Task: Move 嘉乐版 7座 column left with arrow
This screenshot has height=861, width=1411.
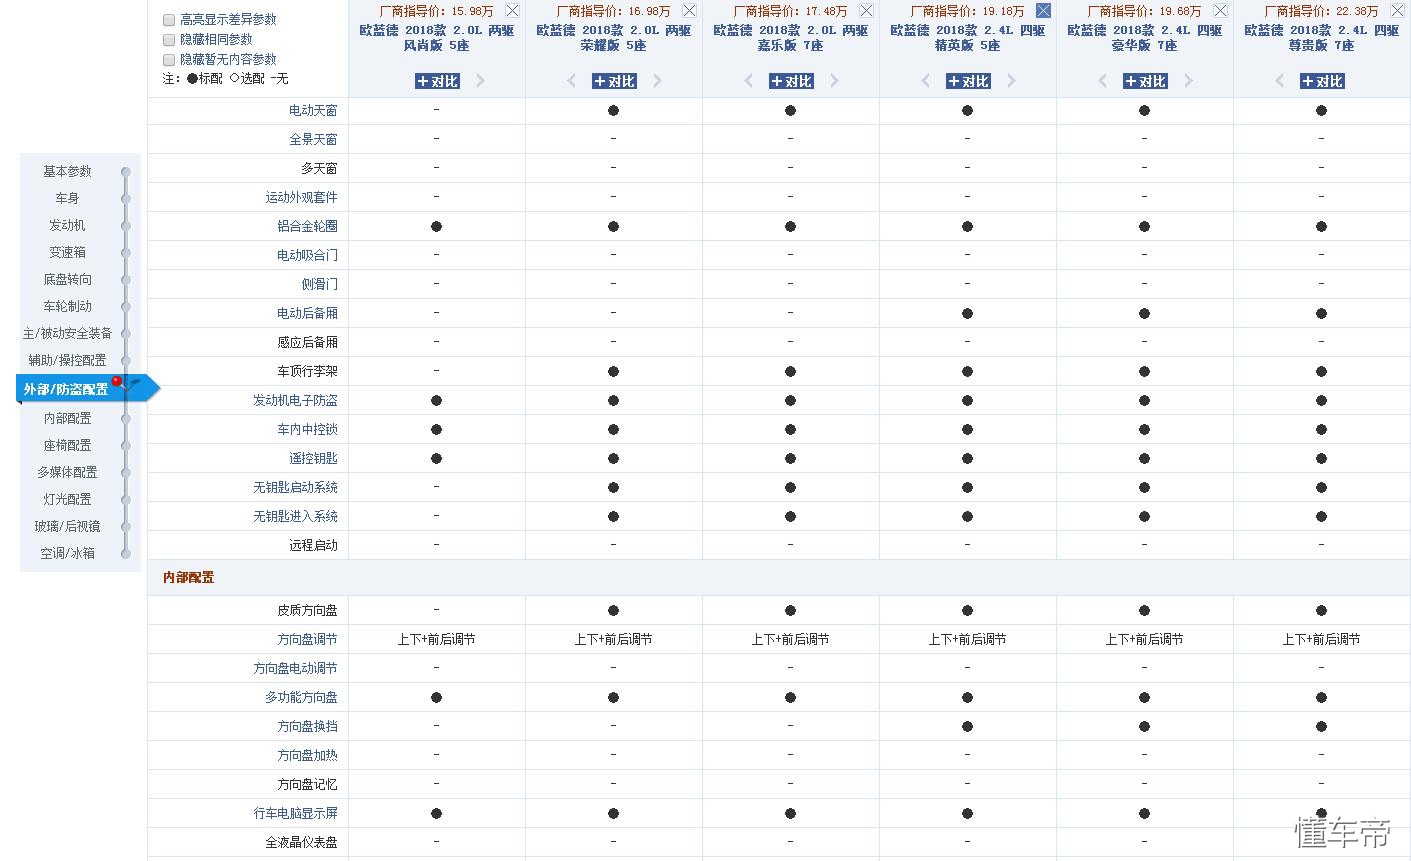Action: tap(748, 81)
